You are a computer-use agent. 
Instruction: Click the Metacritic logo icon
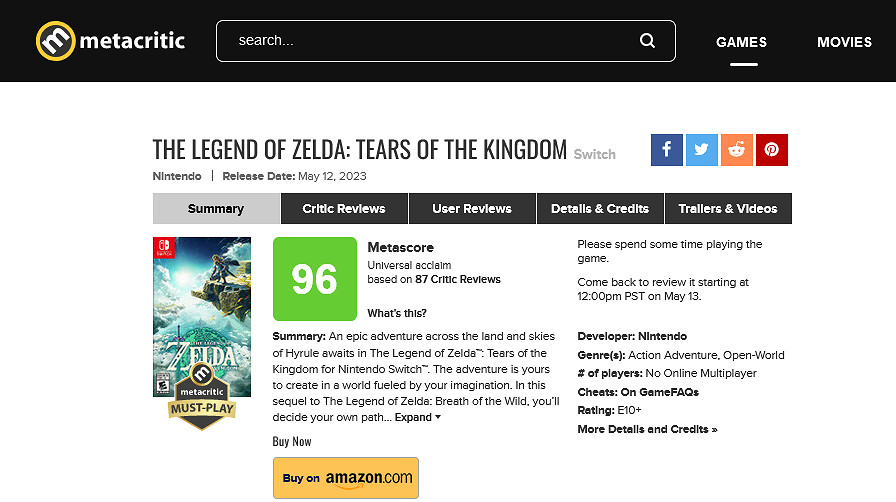[55, 41]
